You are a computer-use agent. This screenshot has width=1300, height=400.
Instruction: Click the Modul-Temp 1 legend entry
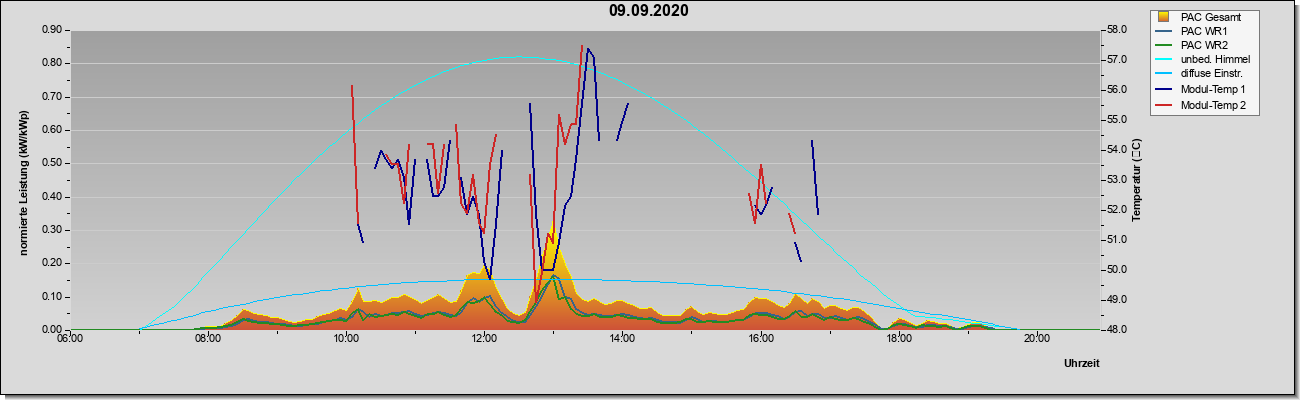pyautogui.click(x=1201, y=90)
